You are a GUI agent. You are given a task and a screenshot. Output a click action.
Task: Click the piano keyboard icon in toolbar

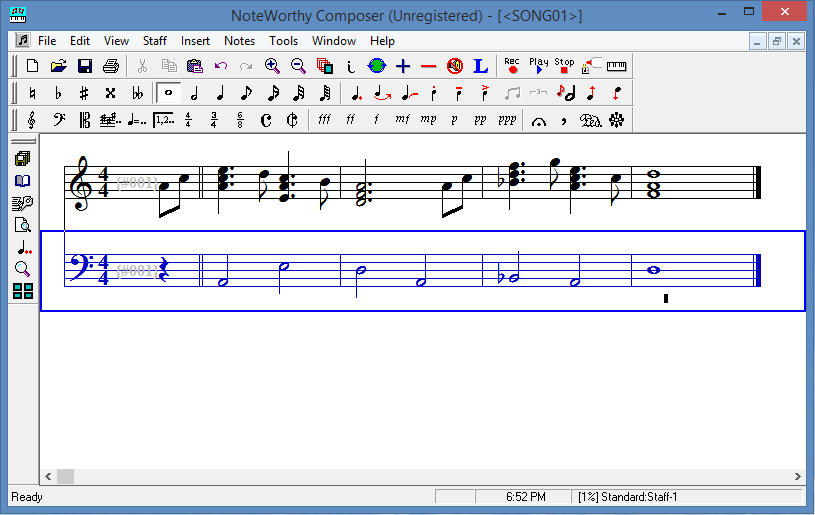pos(616,66)
